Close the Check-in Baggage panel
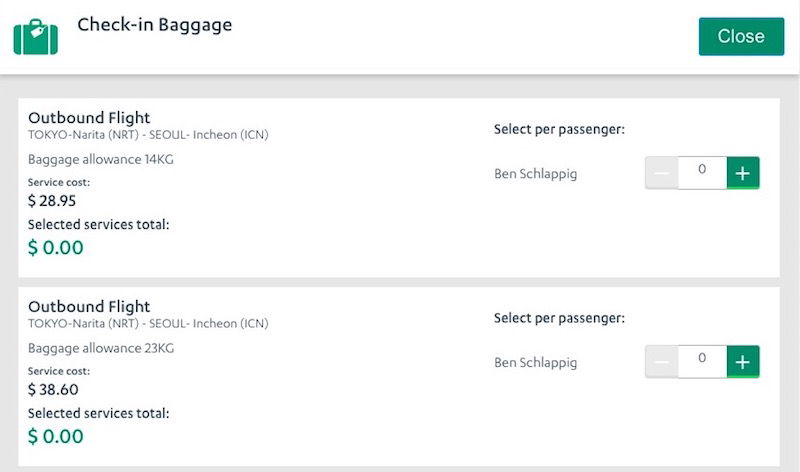 click(x=741, y=36)
